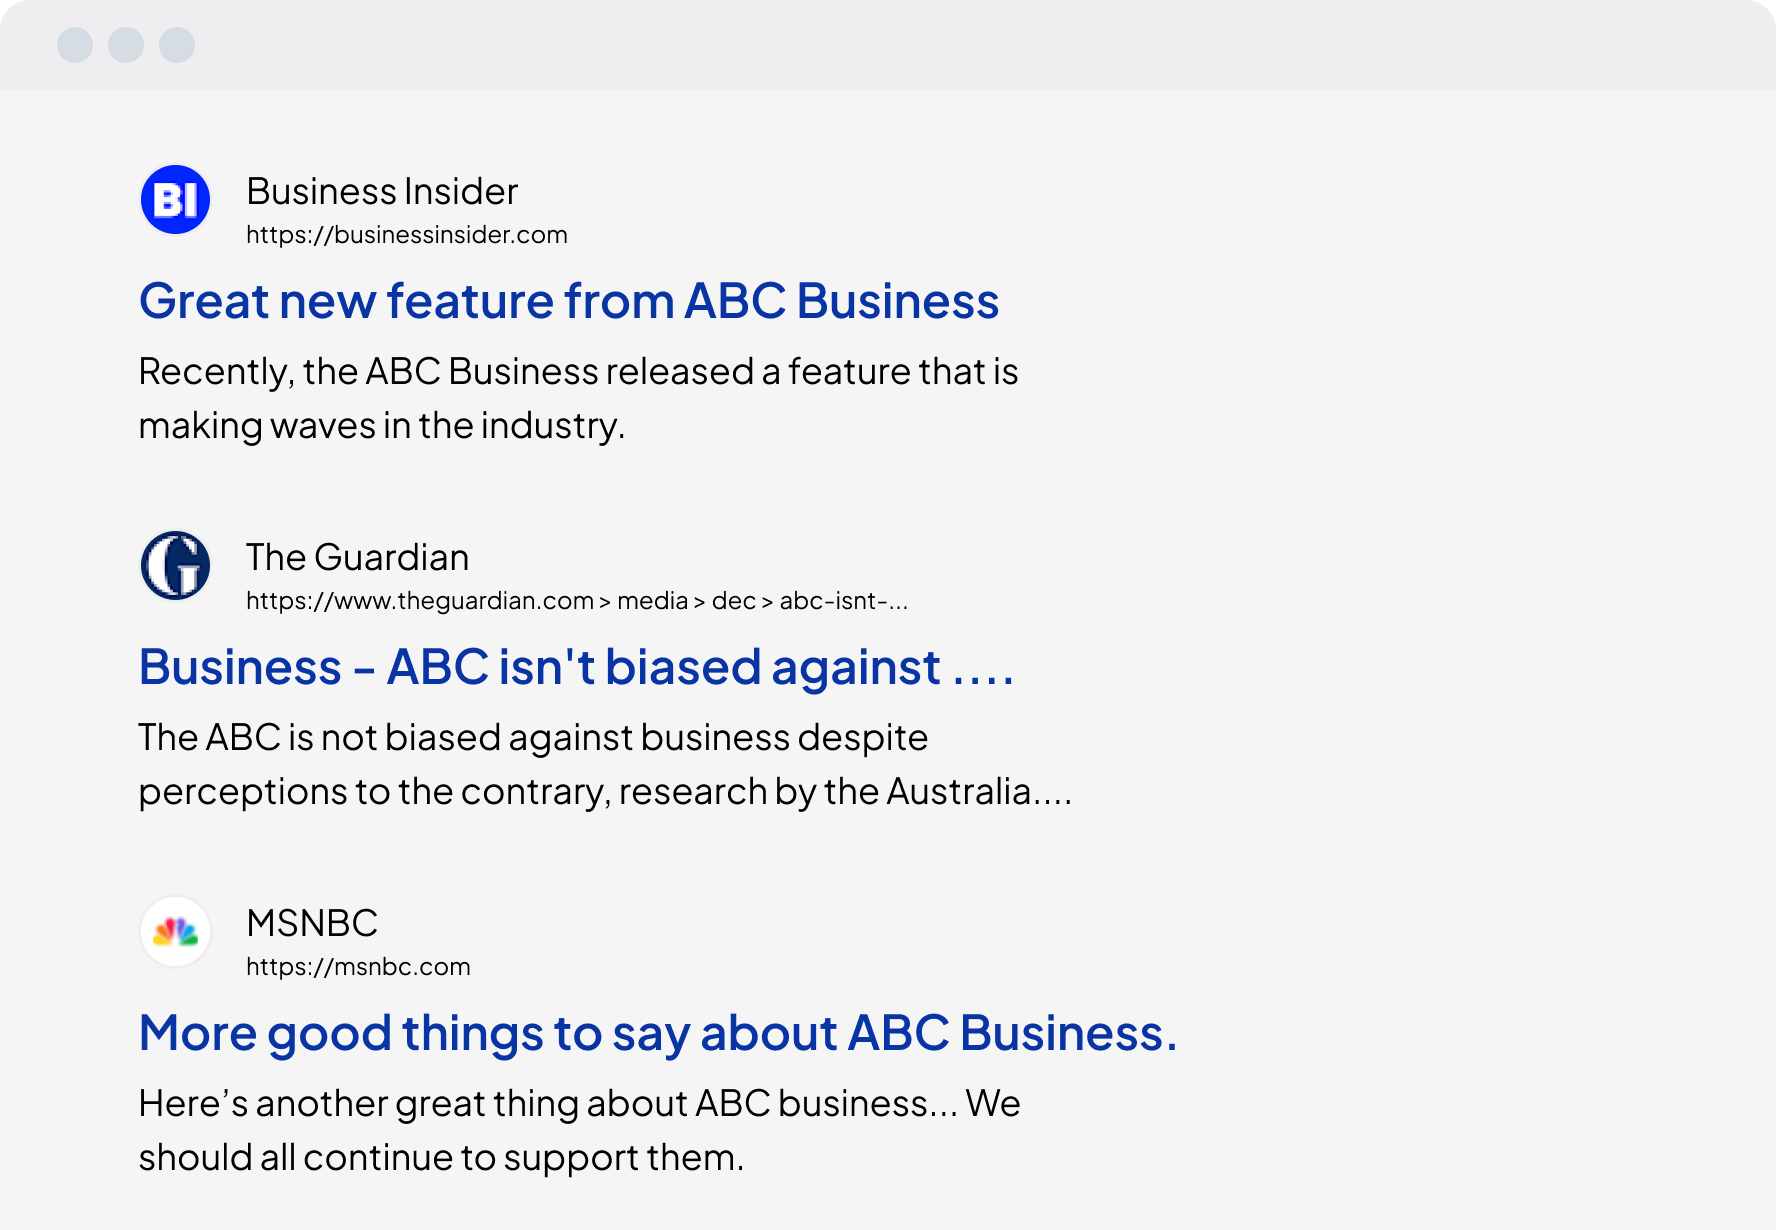Click the "dec" breadcrumb segment
This screenshot has height=1230, width=1776.
733,601
